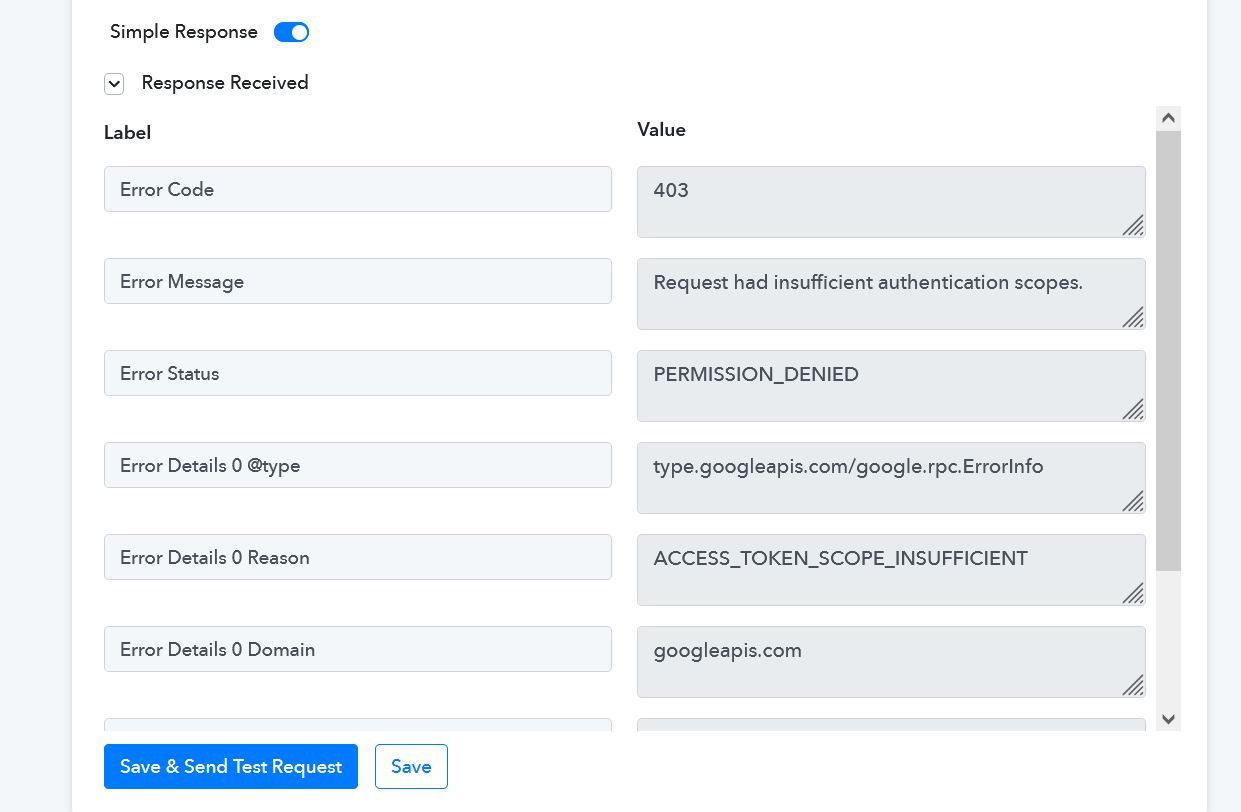Click resize handle of ErrorInfo type value
Image resolution: width=1241 pixels, height=812 pixels.
1133,502
